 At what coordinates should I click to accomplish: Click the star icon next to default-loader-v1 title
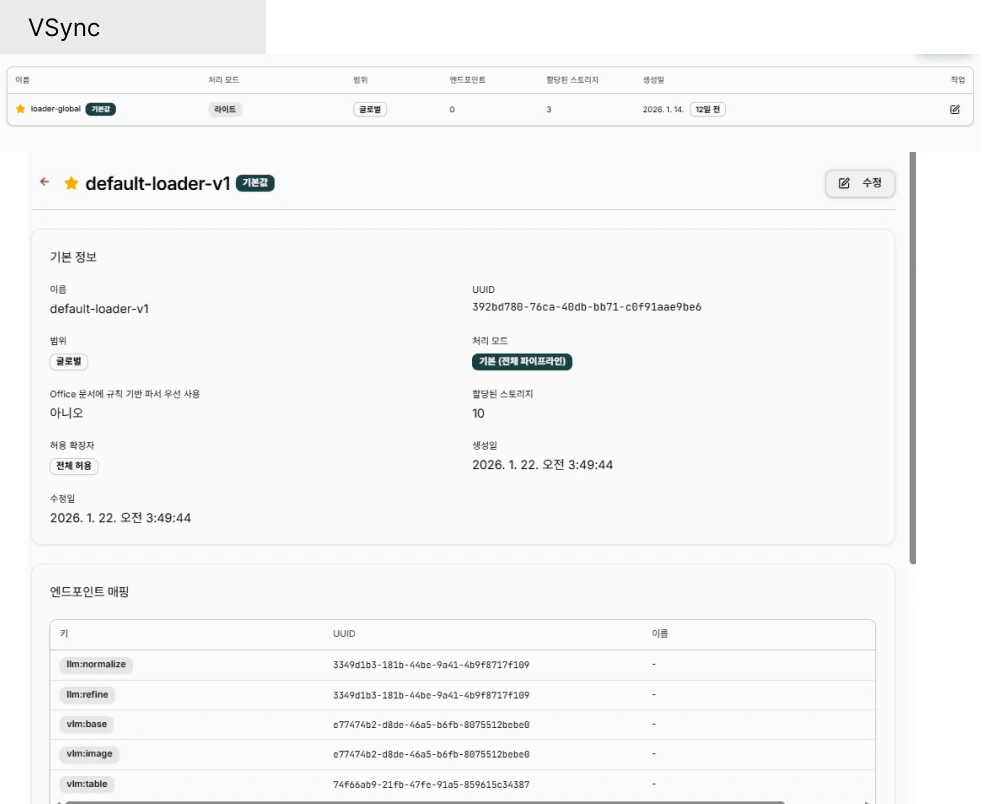(71, 183)
